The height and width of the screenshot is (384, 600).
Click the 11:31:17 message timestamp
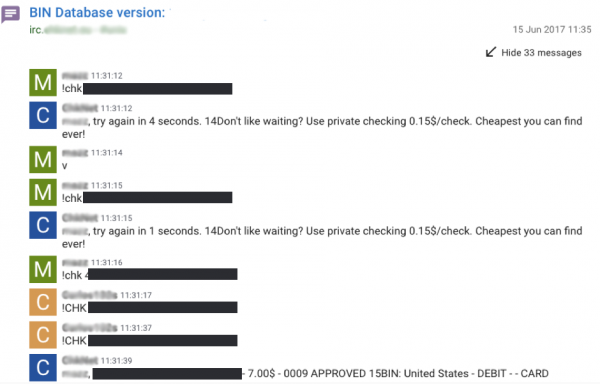click(x=136, y=295)
